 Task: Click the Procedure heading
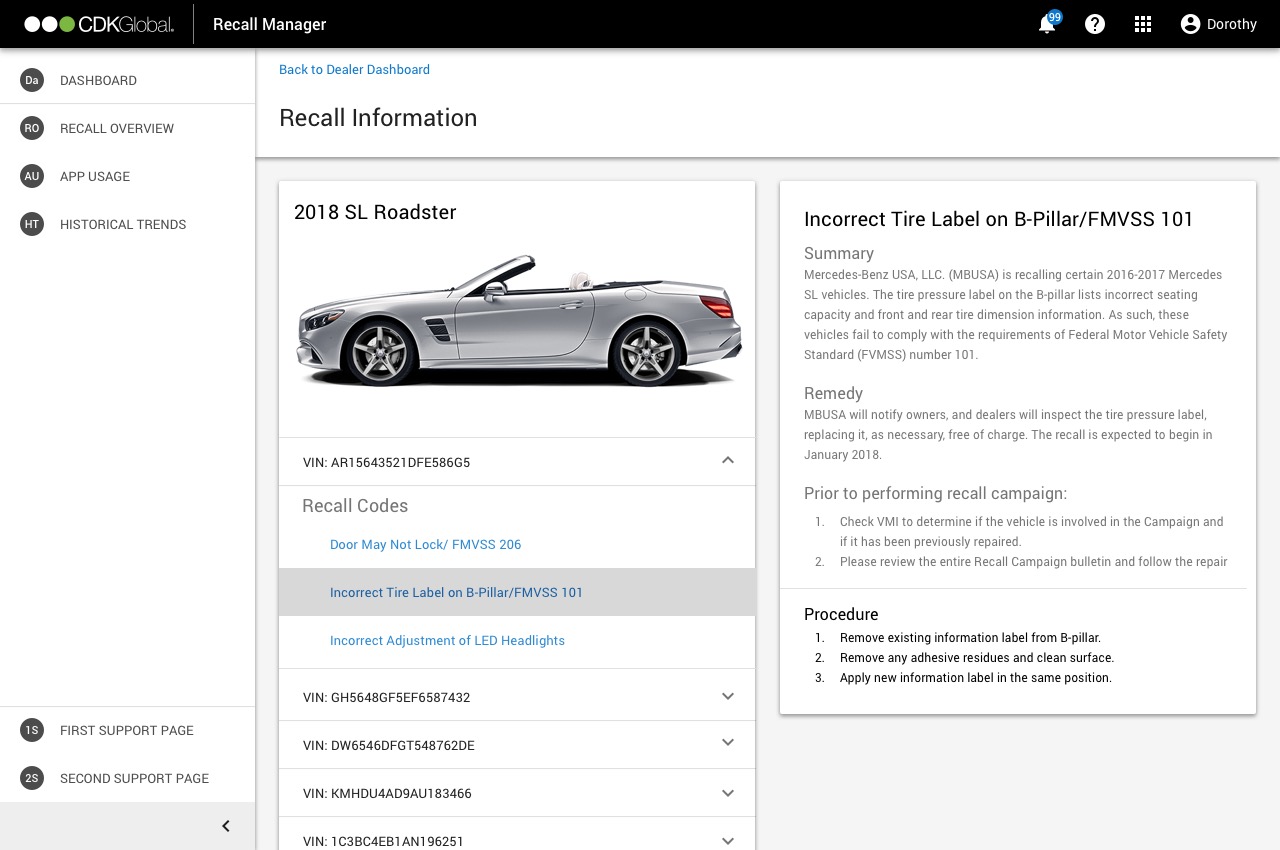[841, 614]
